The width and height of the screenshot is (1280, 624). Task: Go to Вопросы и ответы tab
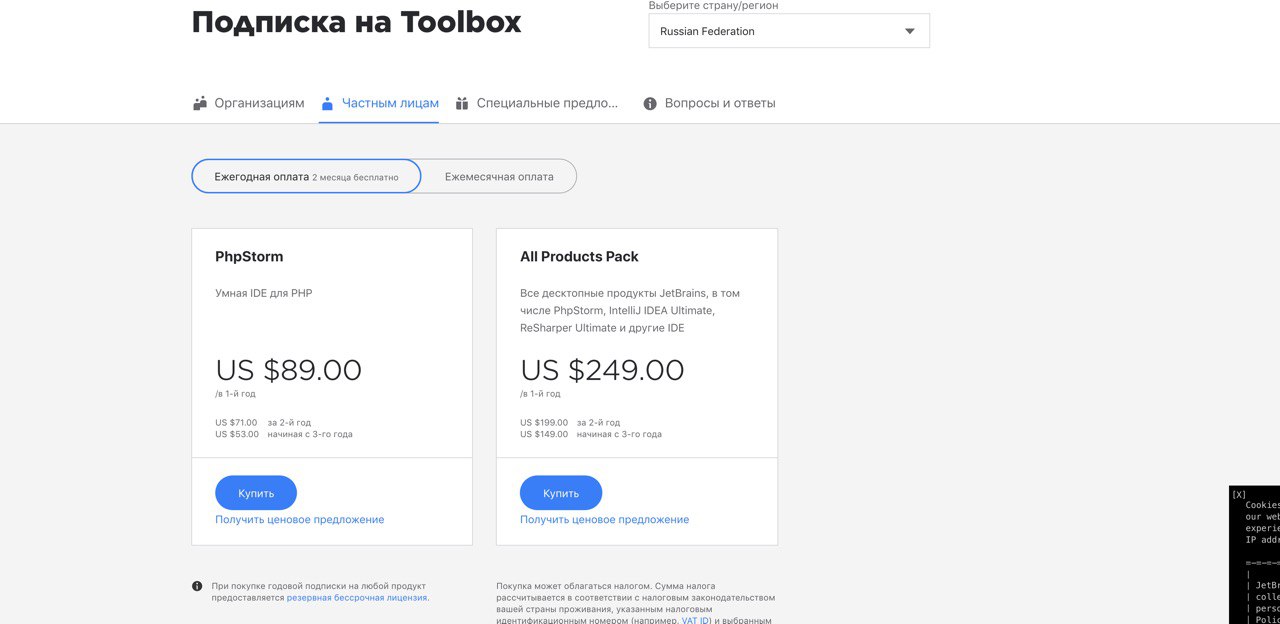pos(720,103)
